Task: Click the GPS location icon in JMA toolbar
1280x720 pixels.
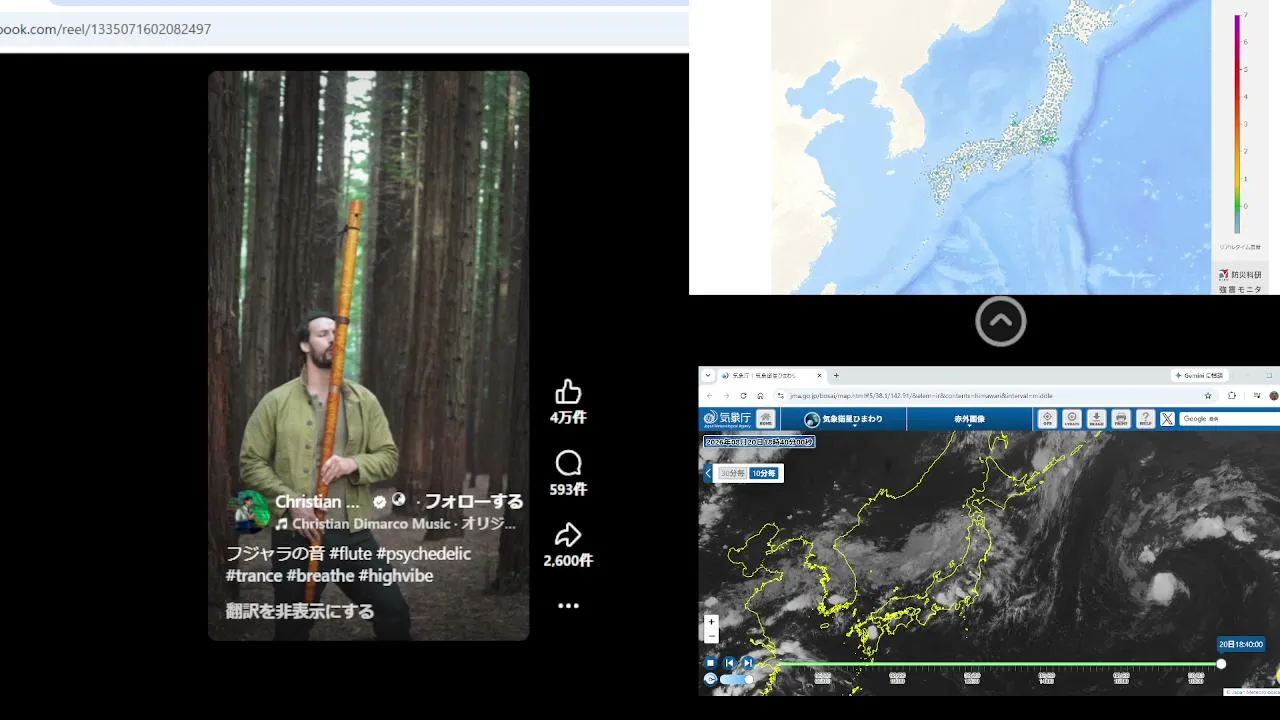Action: (1047, 419)
